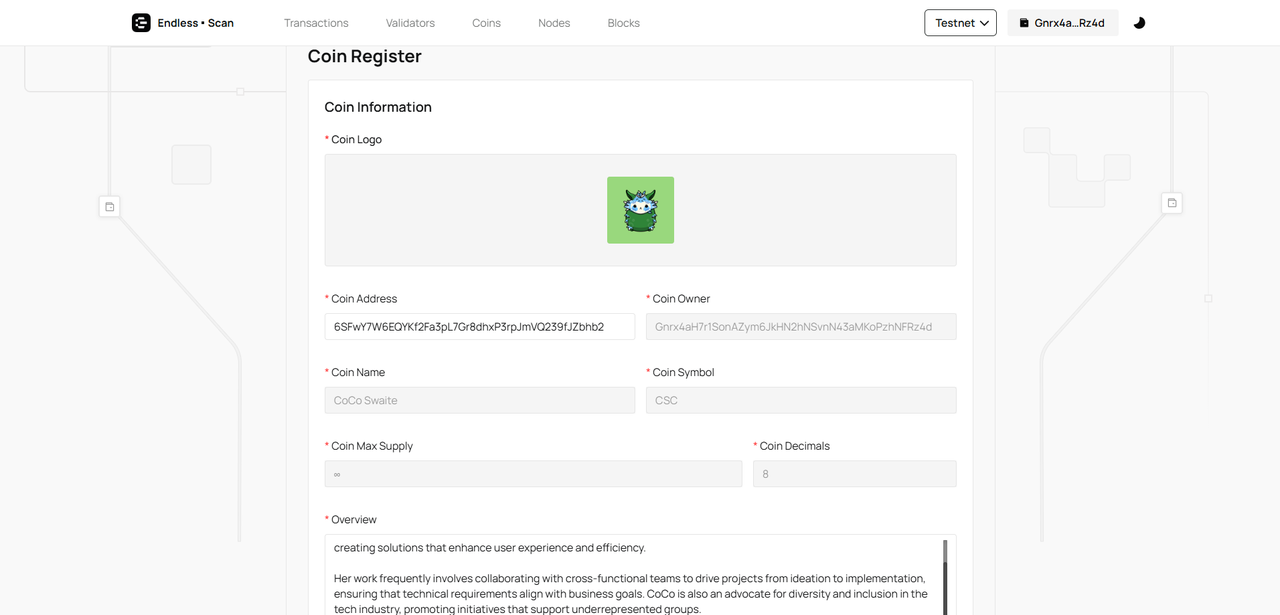Click the wallet icon beside Gnrx4a...Rz4d

pos(1024,23)
